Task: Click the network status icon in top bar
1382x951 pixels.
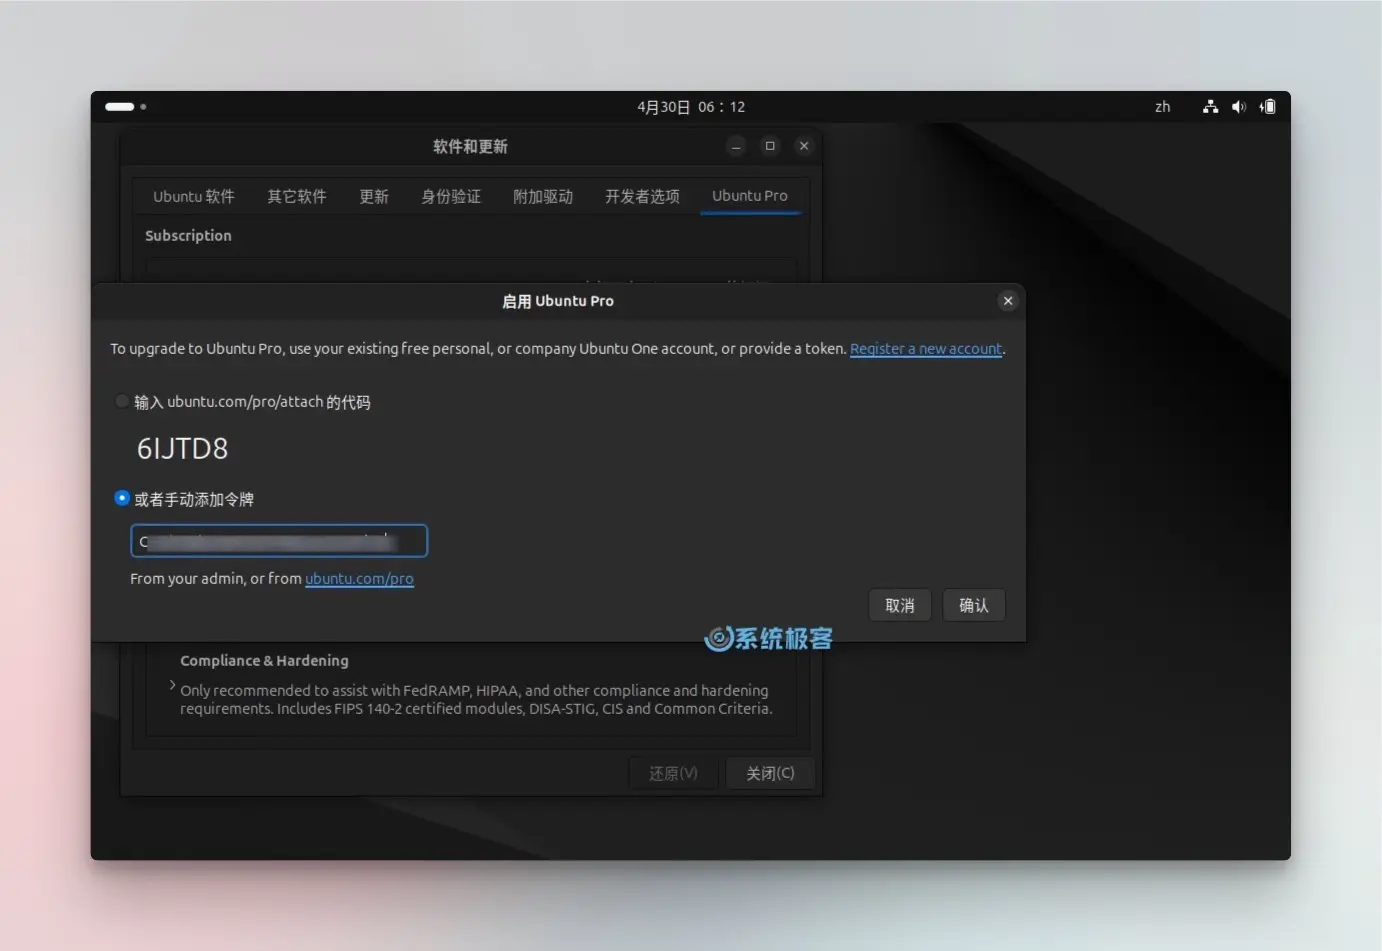Action: tap(1210, 107)
